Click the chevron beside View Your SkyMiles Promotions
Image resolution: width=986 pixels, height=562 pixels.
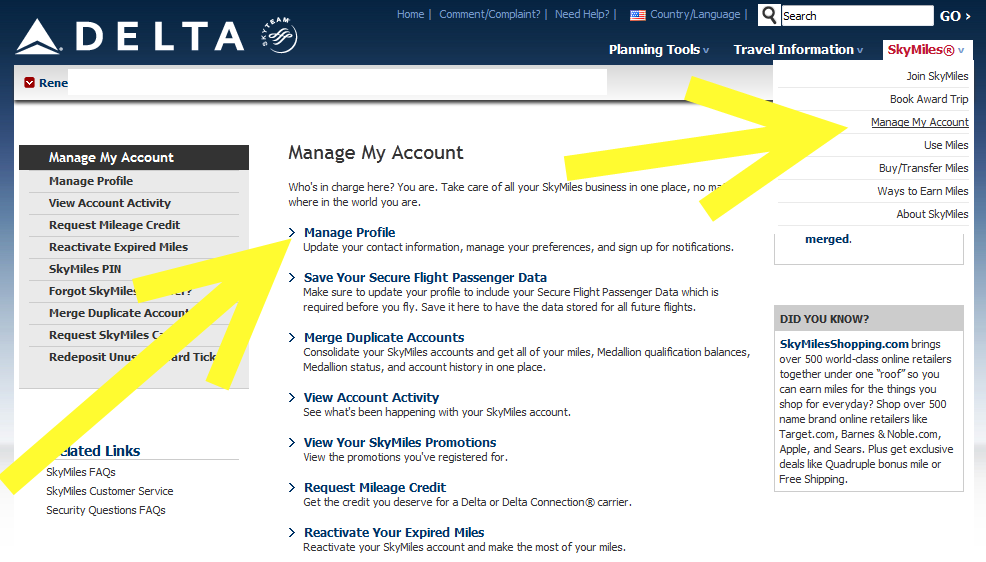(x=292, y=443)
